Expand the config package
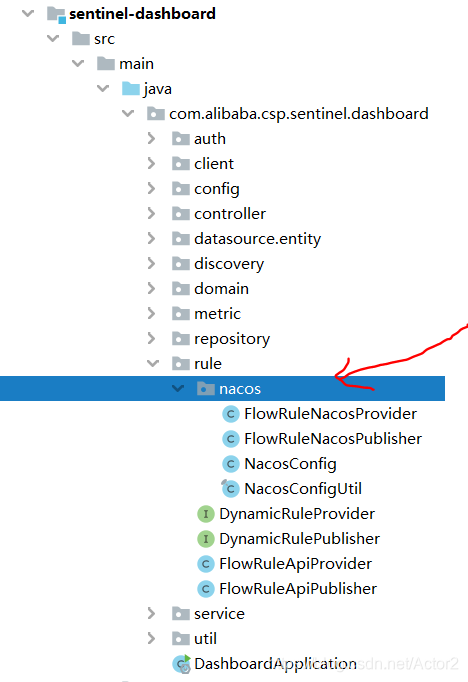468x682 pixels. pyautogui.click(x=151, y=188)
